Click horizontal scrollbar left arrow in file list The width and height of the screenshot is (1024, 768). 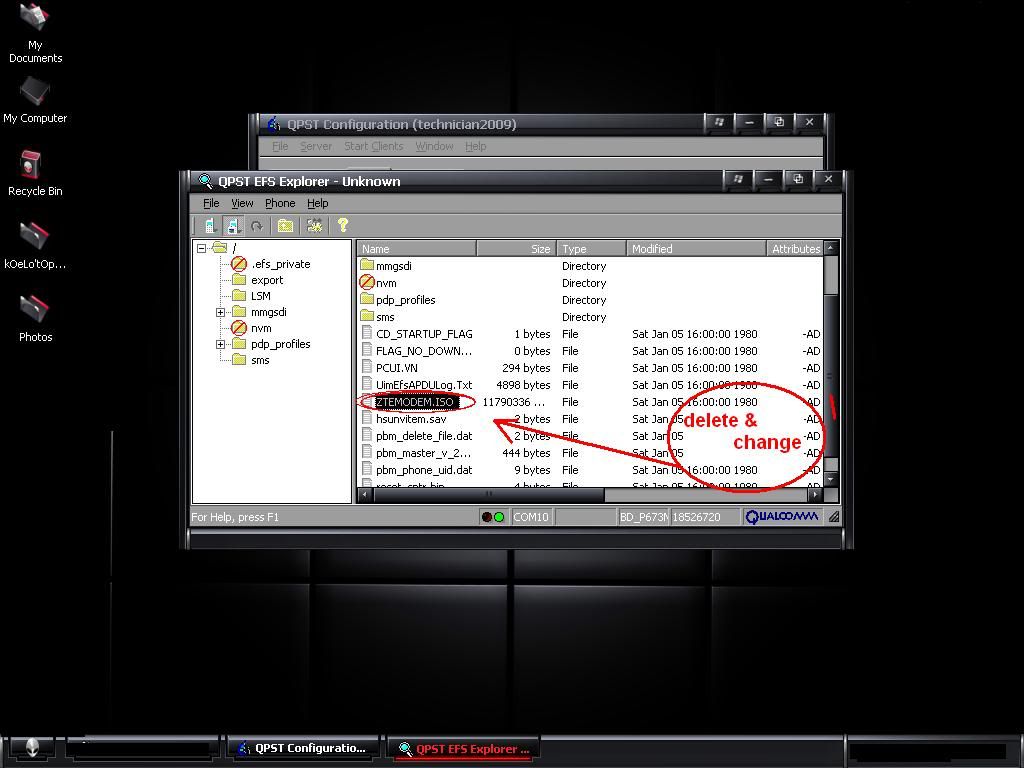[x=365, y=494]
